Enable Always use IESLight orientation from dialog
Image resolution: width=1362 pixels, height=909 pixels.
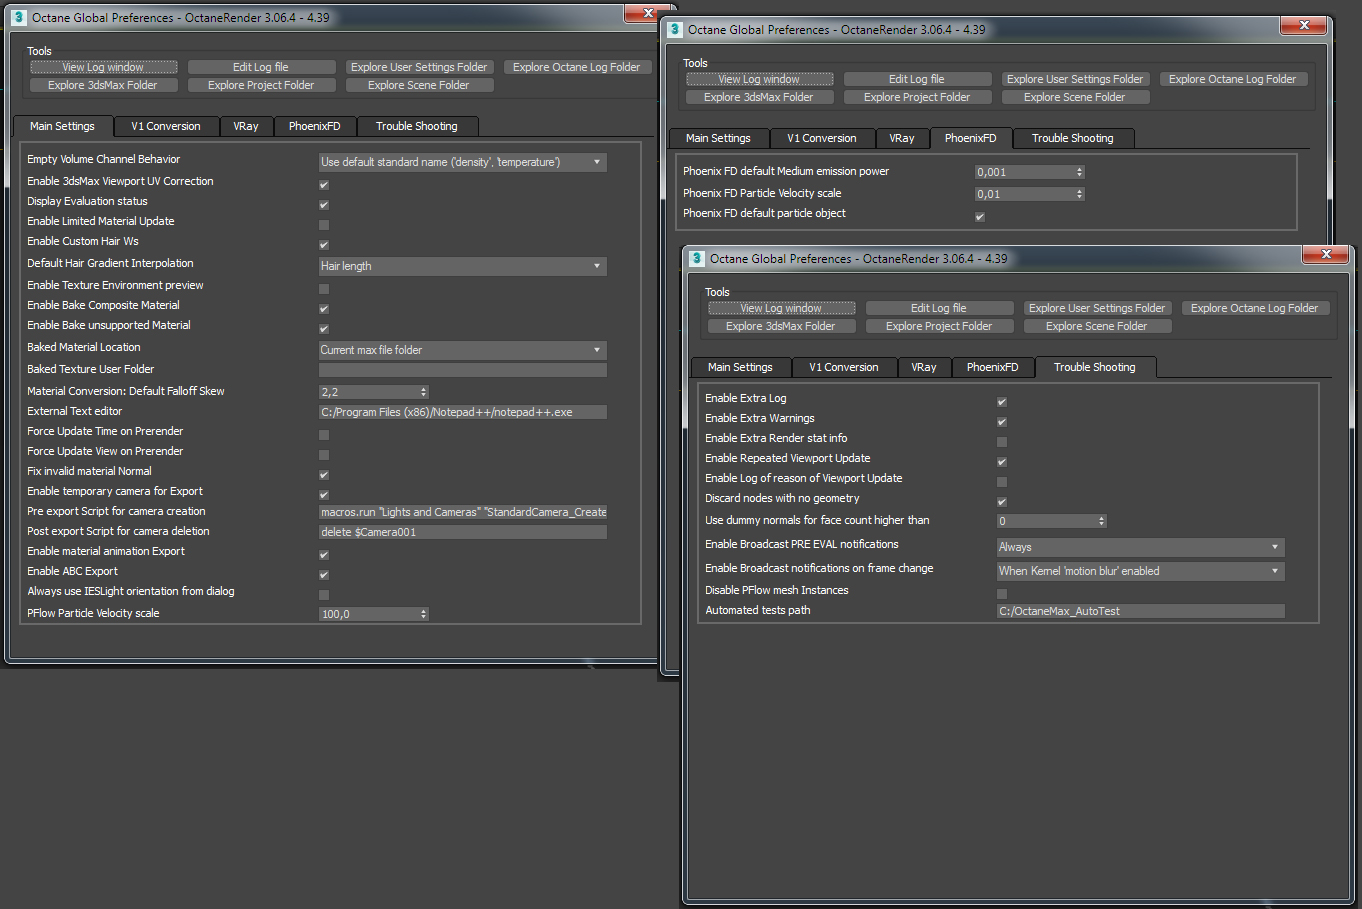click(324, 595)
